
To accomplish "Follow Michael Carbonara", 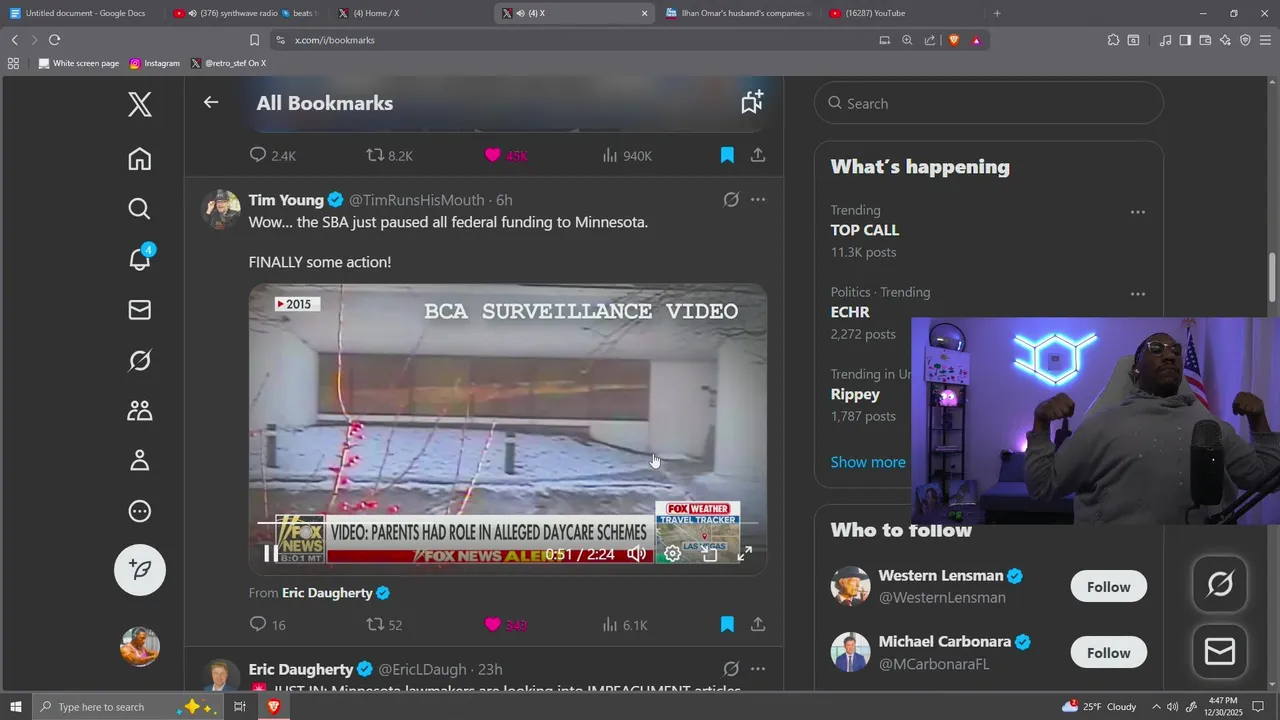I will pos(1108,653).
